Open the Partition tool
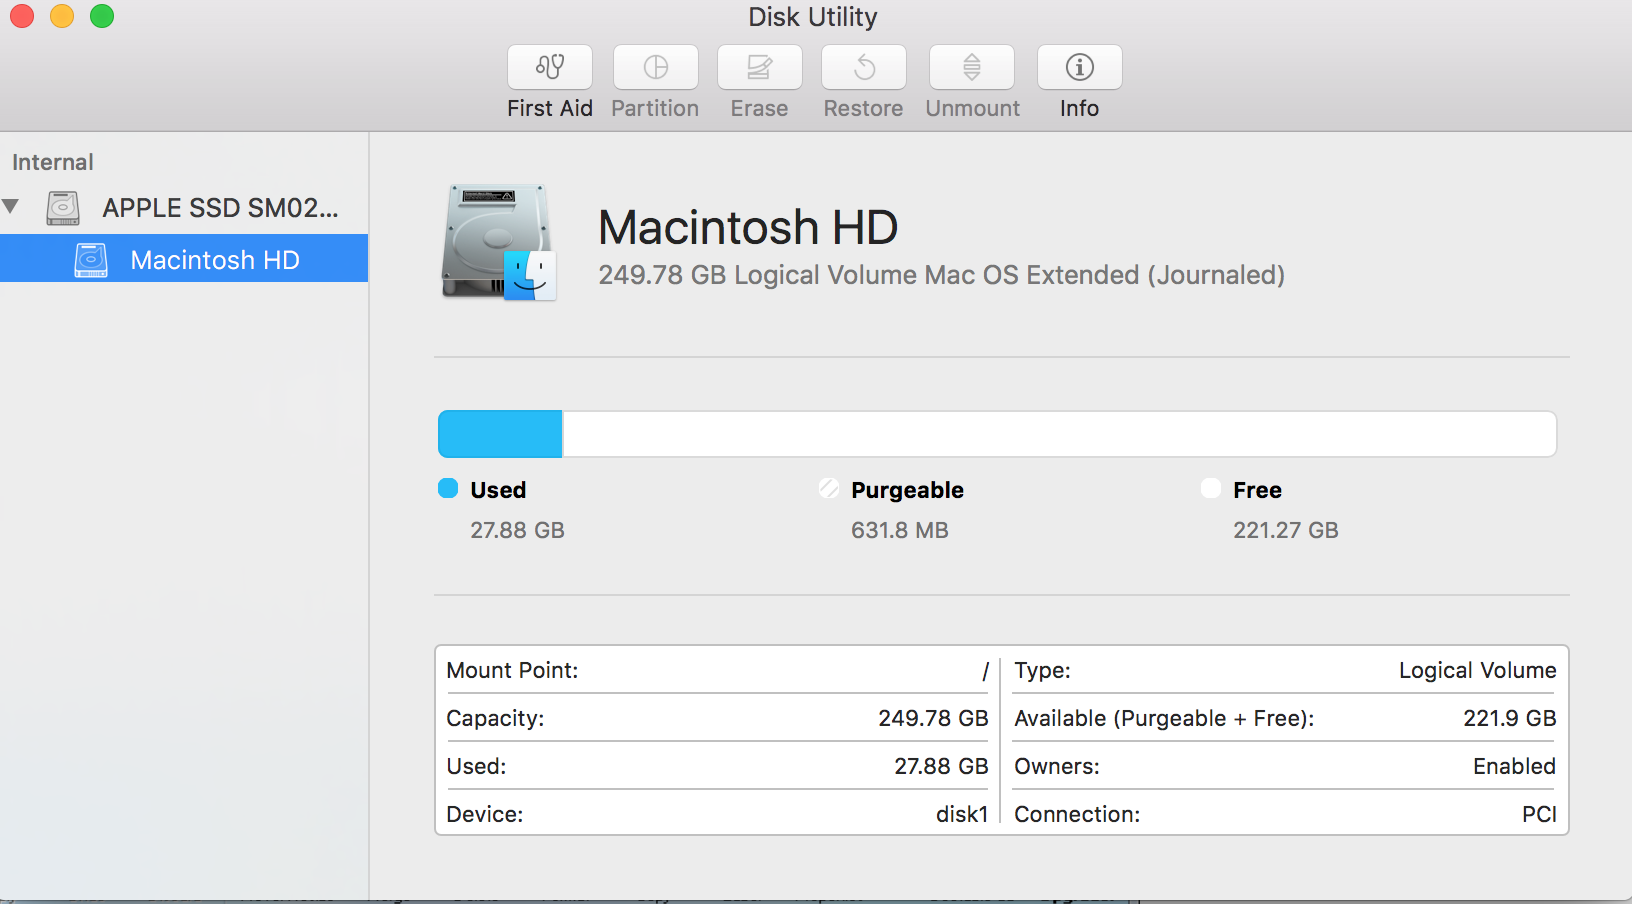Screen dimensions: 1632x904 [656, 67]
